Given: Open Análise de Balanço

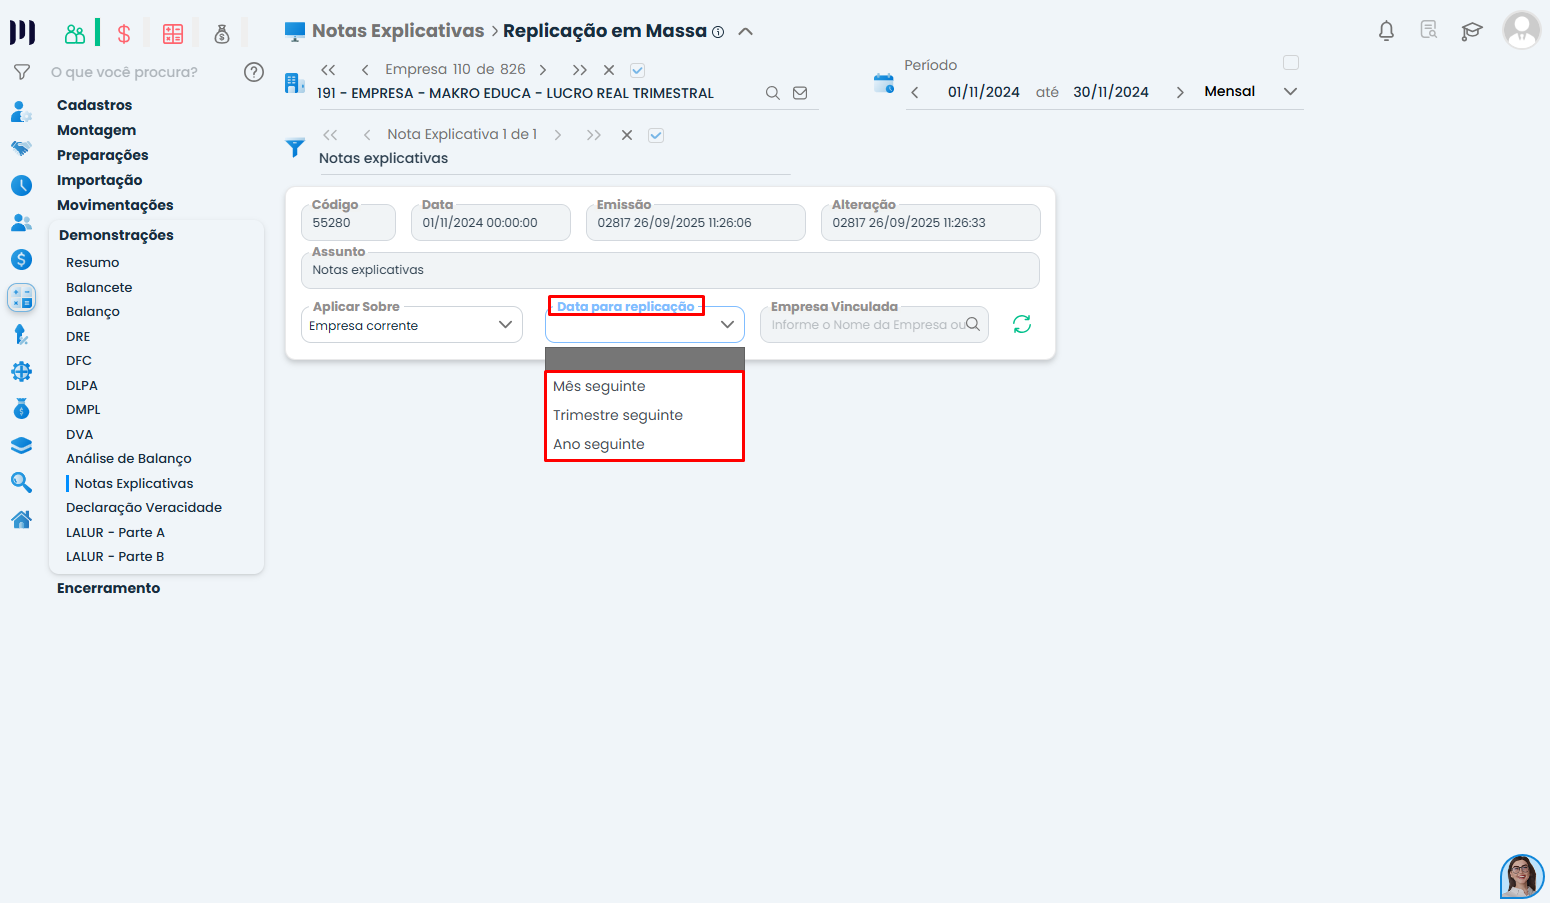Looking at the screenshot, I should point(129,458).
